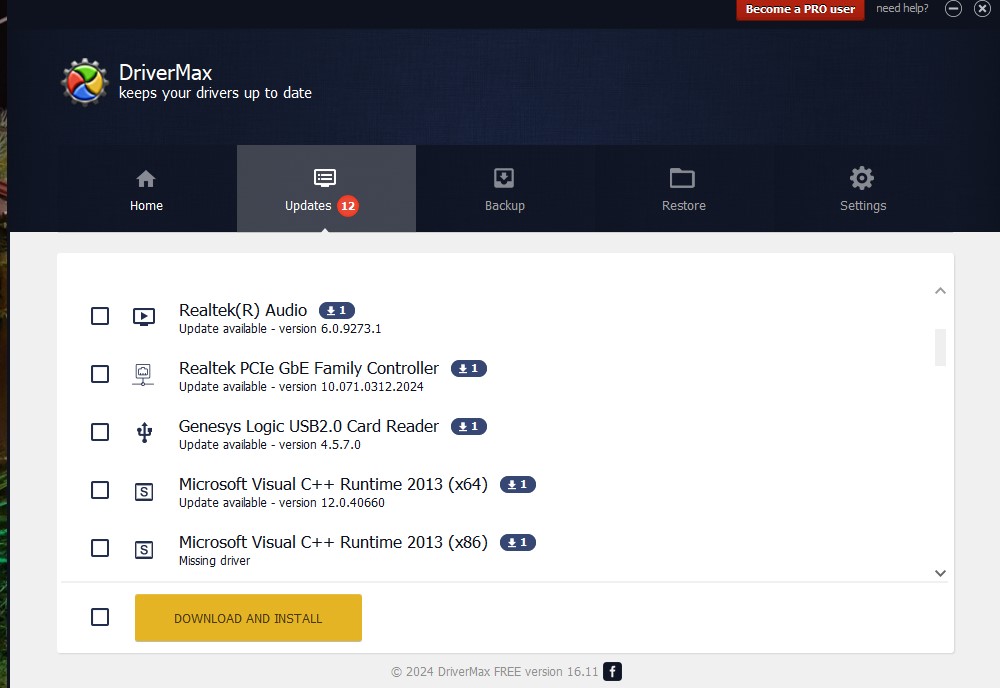Check the Genesys Logic USB2.0 Card Reader box

click(100, 432)
